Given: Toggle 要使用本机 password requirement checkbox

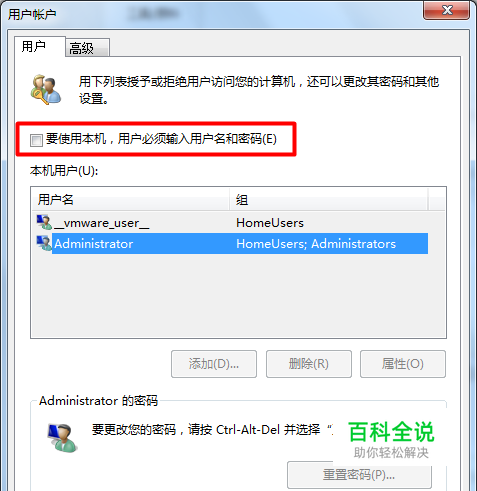Looking at the screenshot, I should (x=36, y=140).
